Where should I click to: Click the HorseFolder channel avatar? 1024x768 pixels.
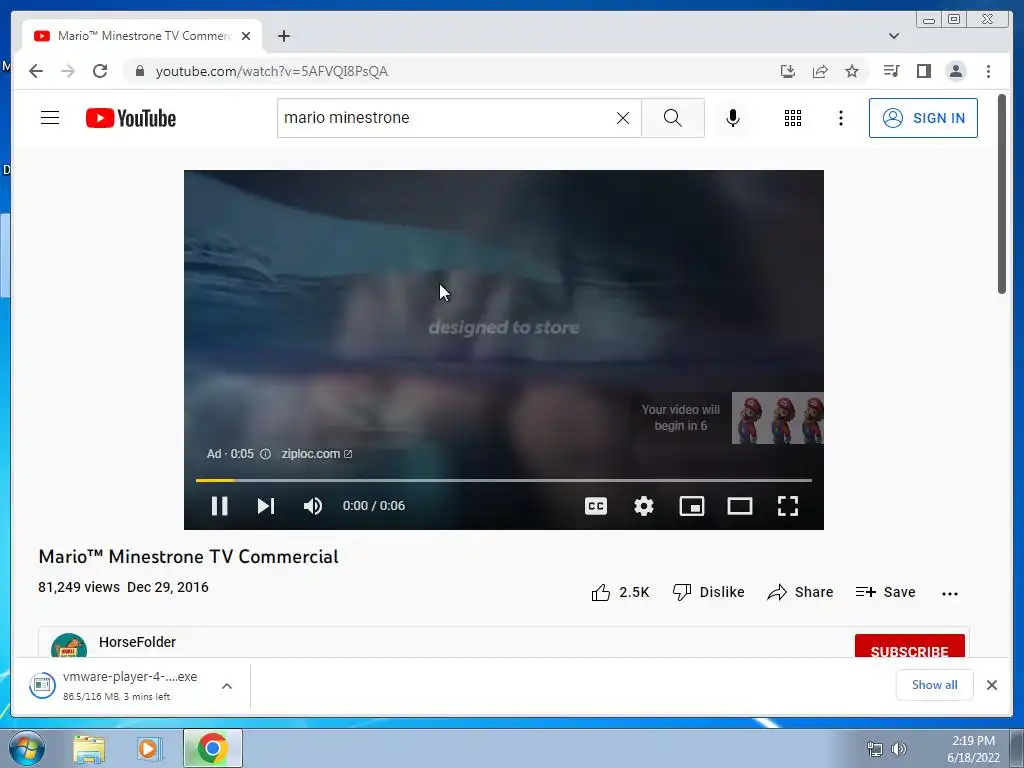coord(69,647)
